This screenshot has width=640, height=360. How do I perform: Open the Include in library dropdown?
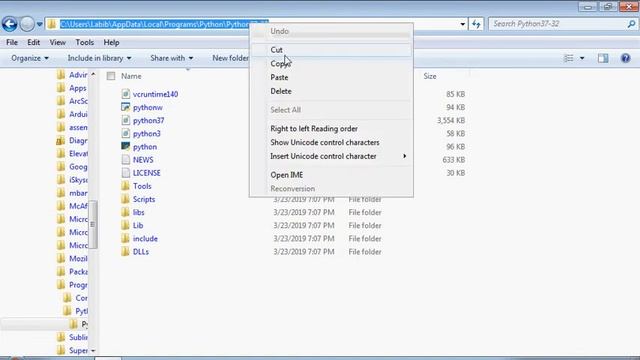[x=99, y=58]
